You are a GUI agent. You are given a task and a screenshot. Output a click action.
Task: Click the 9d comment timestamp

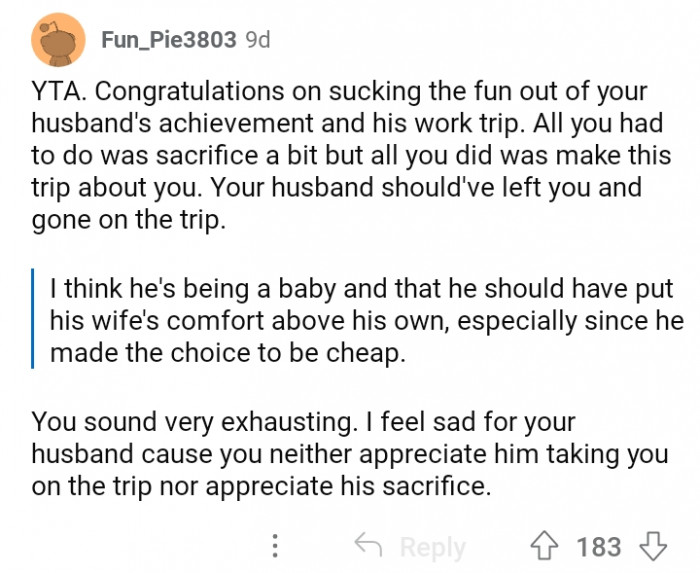click(258, 40)
